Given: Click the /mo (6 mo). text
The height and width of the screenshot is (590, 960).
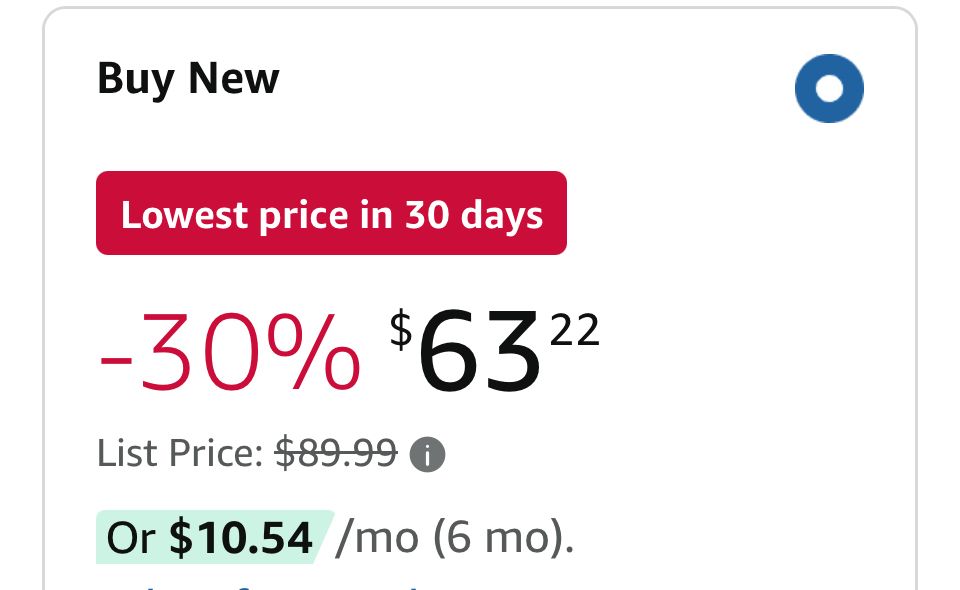Looking at the screenshot, I should click(455, 537).
